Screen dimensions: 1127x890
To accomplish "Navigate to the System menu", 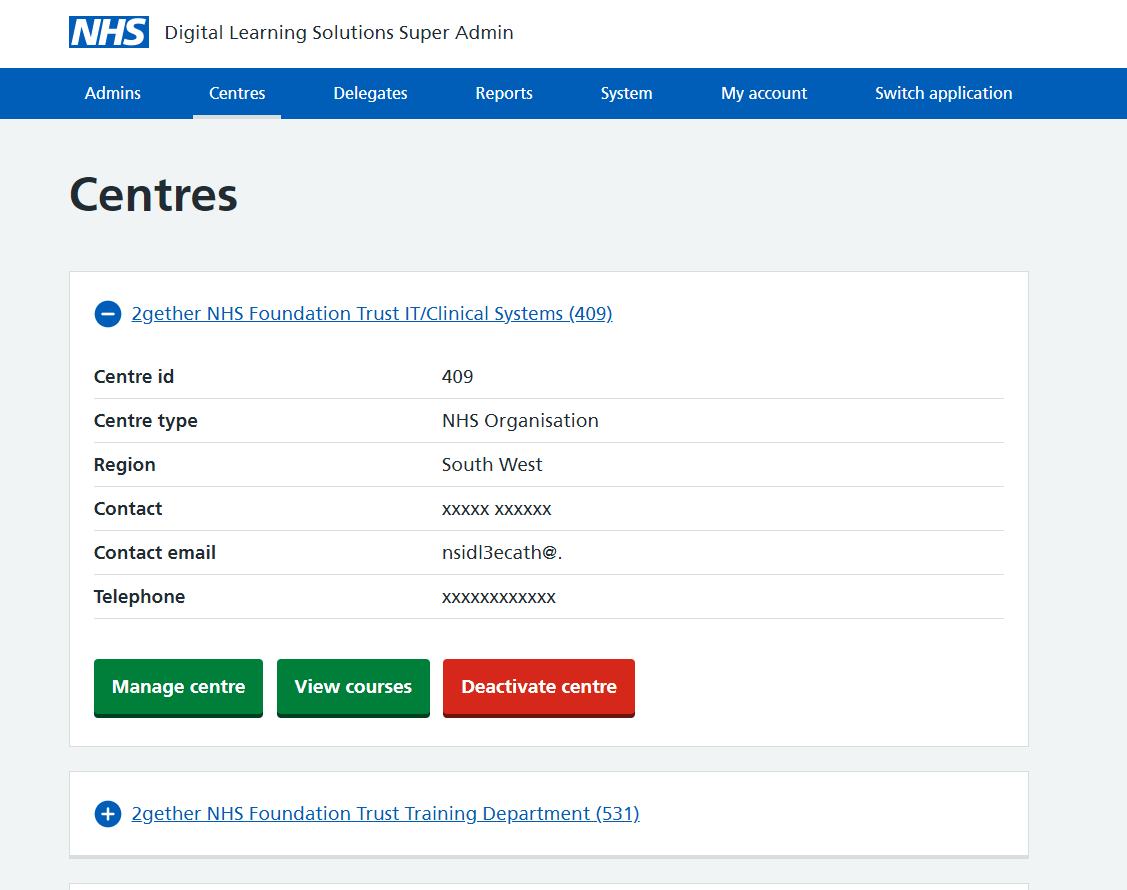I will [x=627, y=93].
